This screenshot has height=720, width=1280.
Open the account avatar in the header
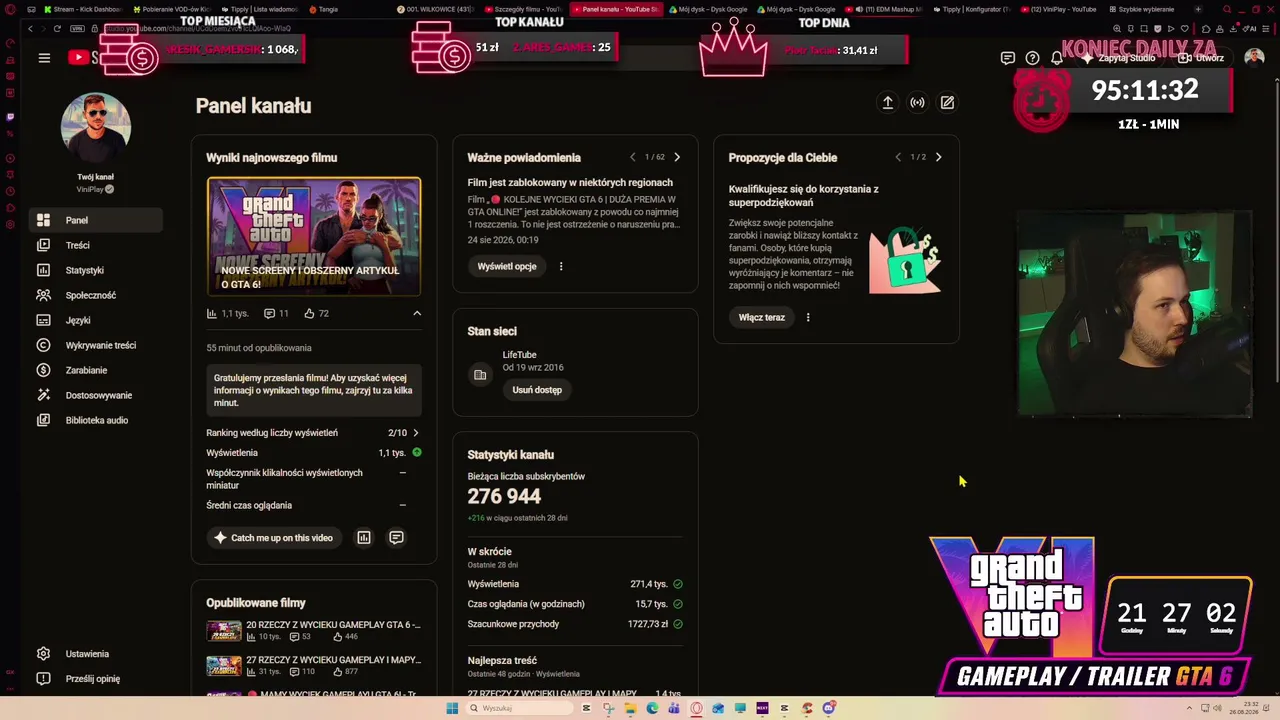1254,58
